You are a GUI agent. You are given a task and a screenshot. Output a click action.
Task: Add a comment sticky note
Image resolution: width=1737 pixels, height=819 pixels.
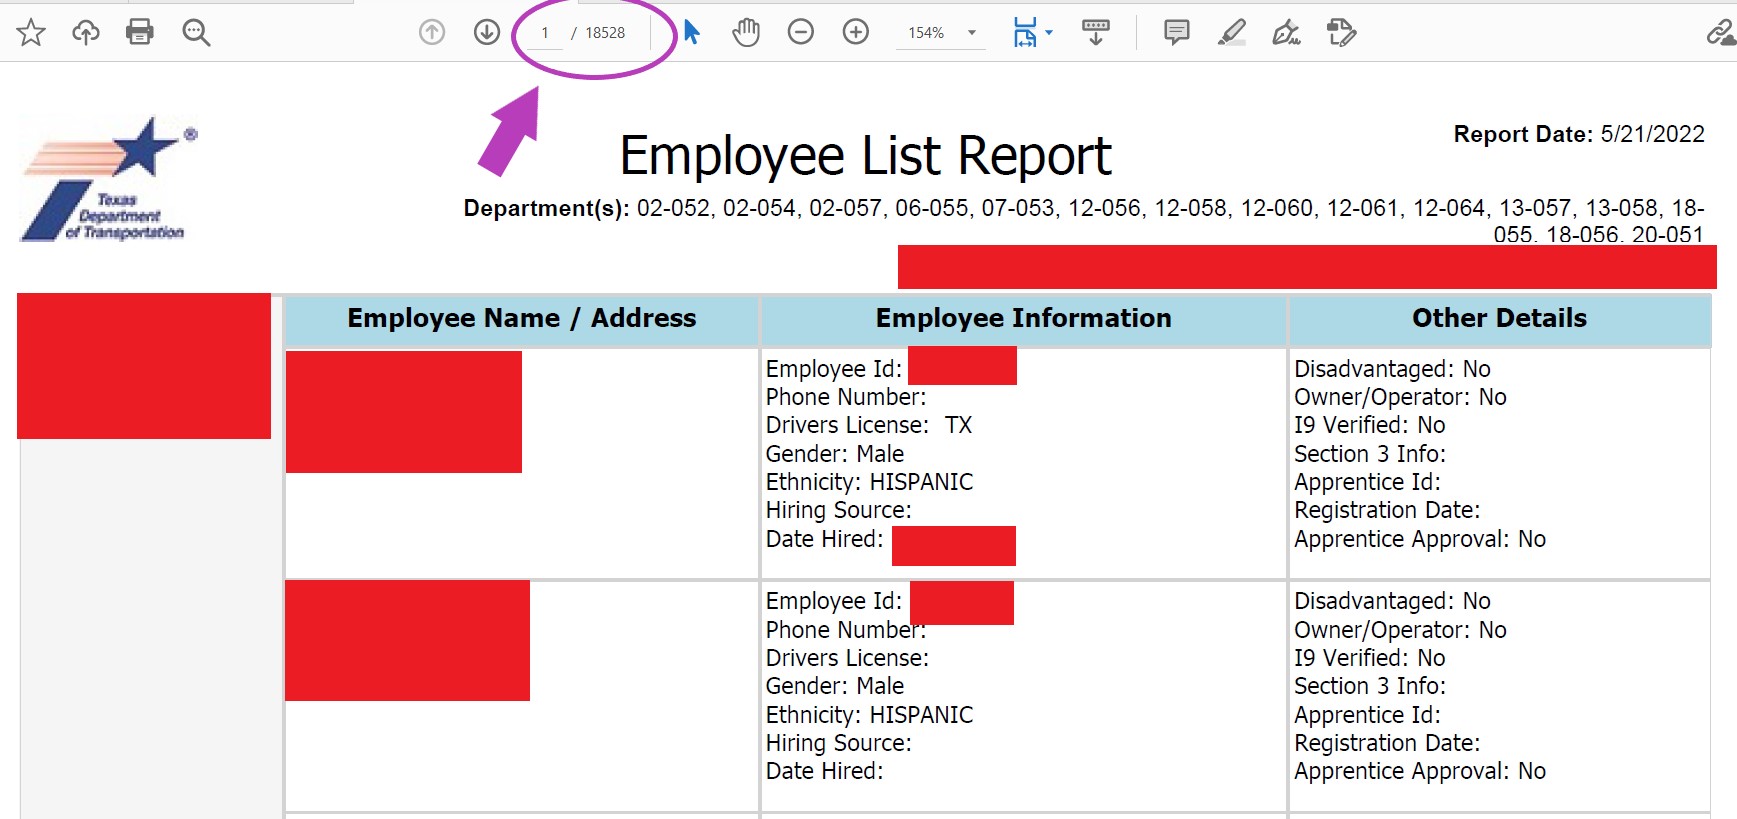(1177, 33)
